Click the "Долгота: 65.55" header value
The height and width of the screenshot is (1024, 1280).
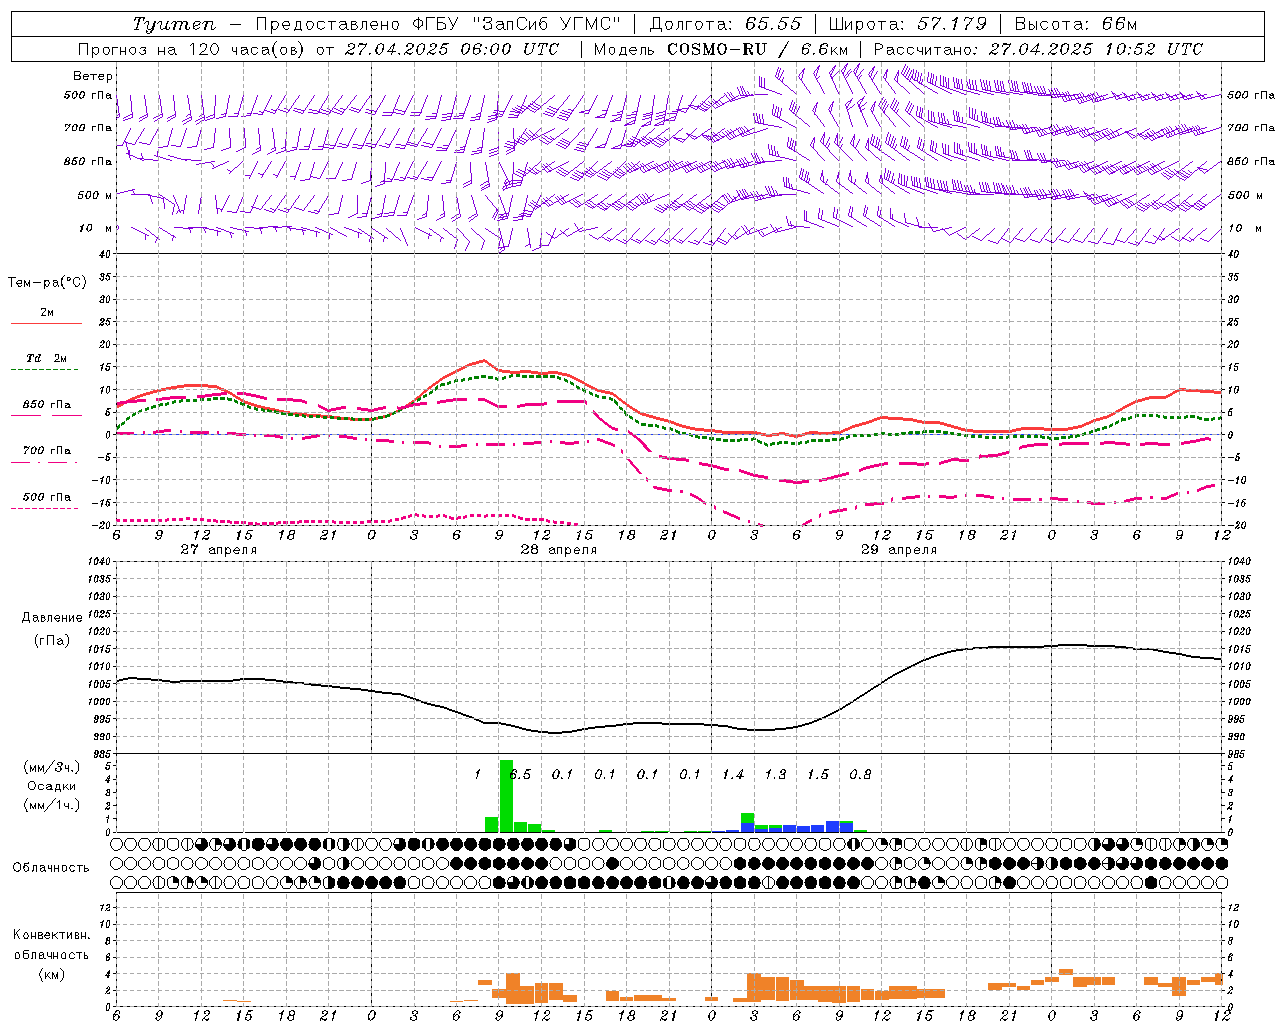[x=725, y=24]
